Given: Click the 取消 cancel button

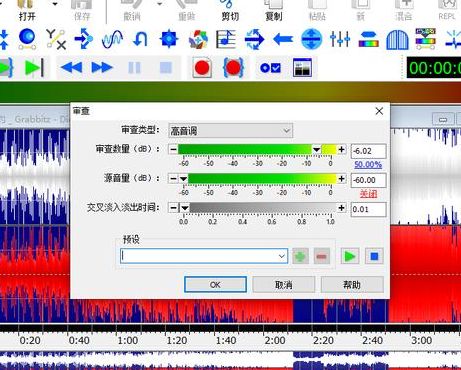Looking at the screenshot, I should point(284,285).
